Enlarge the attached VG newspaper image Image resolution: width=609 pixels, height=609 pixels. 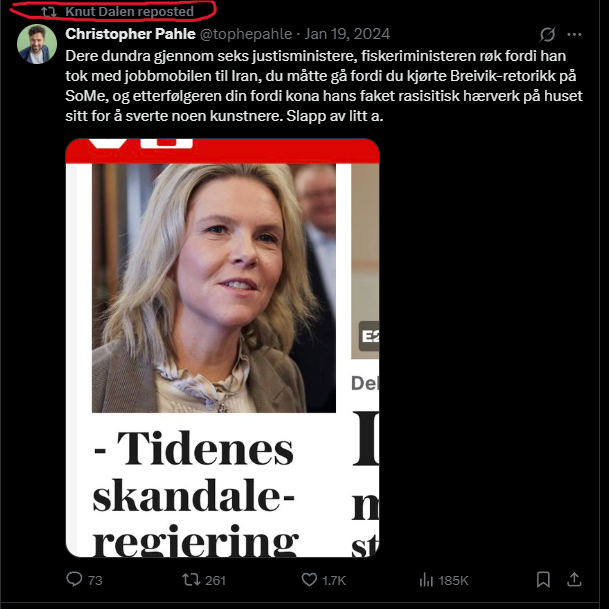[x=223, y=348]
